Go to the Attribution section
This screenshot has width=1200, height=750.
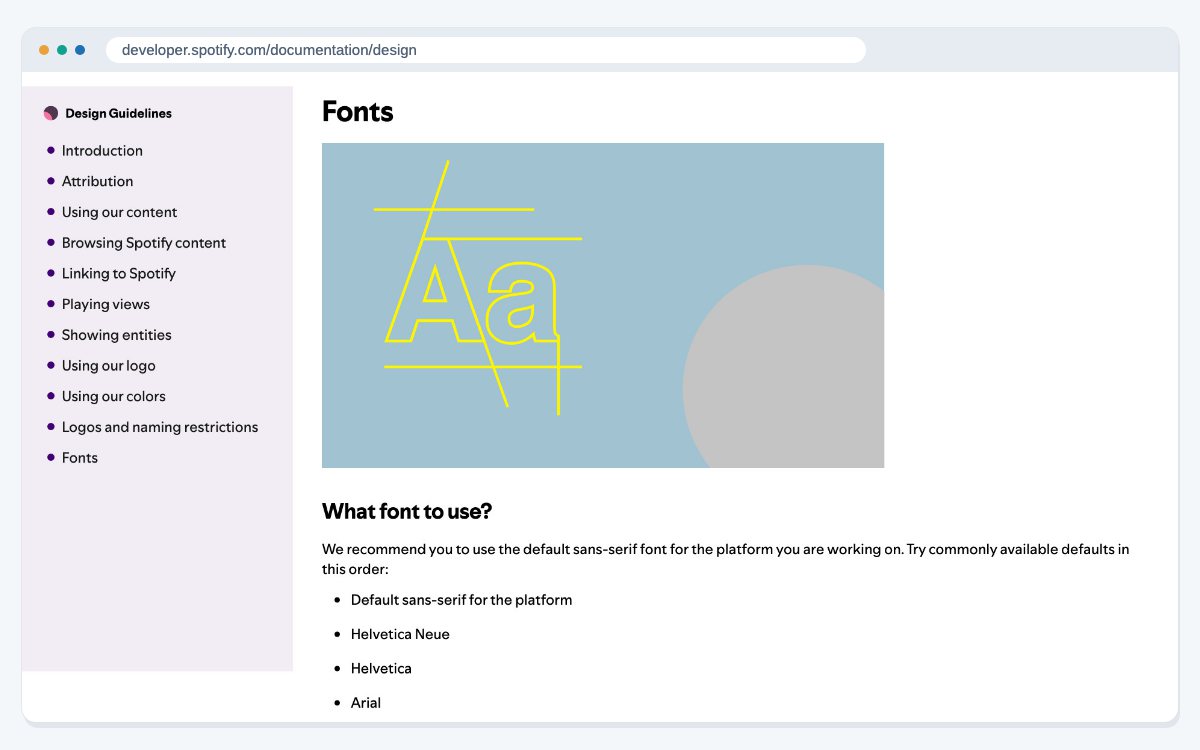coord(97,181)
